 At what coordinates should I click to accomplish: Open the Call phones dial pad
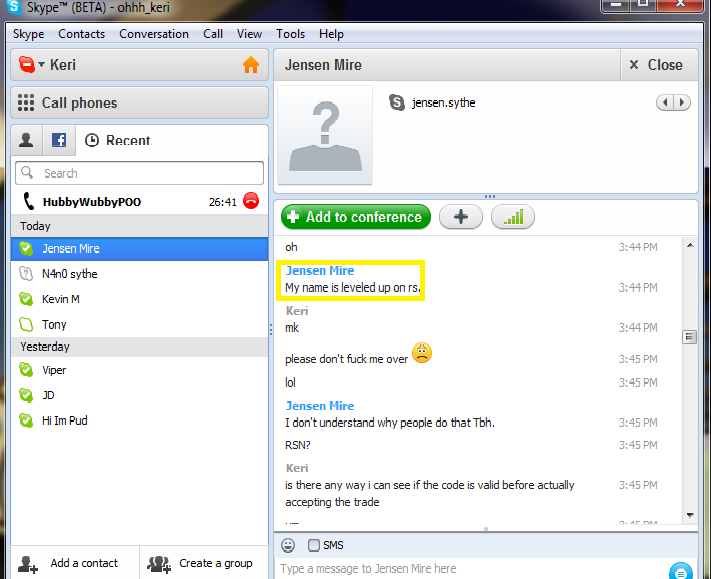tap(139, 103)
